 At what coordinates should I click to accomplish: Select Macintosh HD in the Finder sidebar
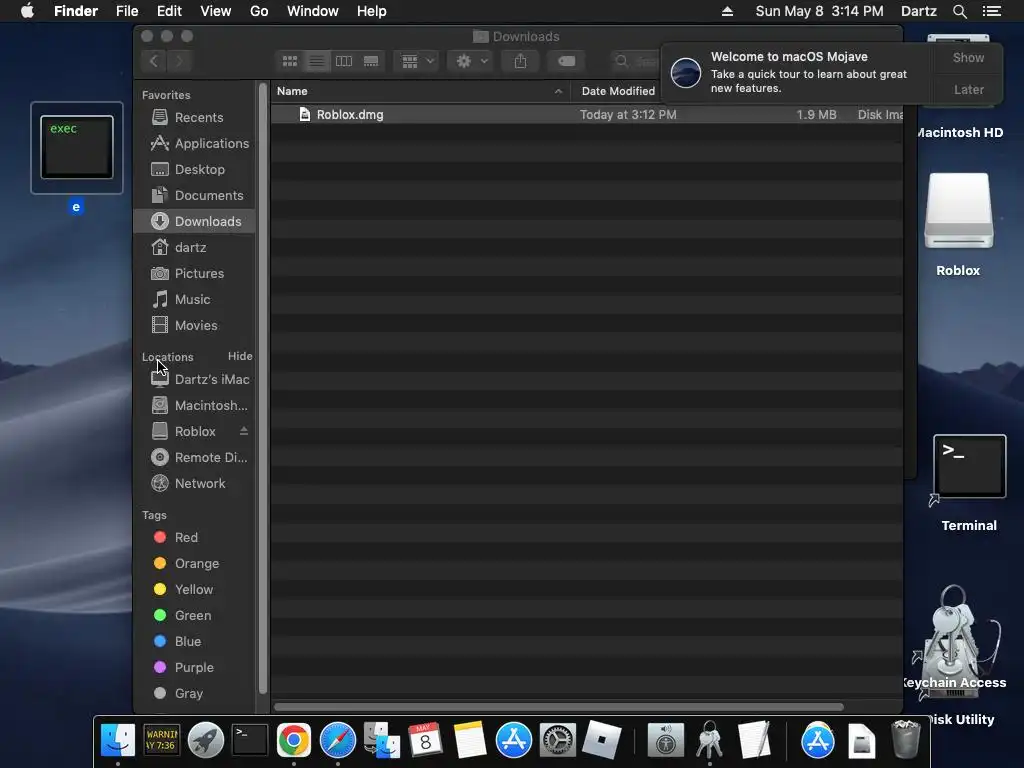[194, 406]
